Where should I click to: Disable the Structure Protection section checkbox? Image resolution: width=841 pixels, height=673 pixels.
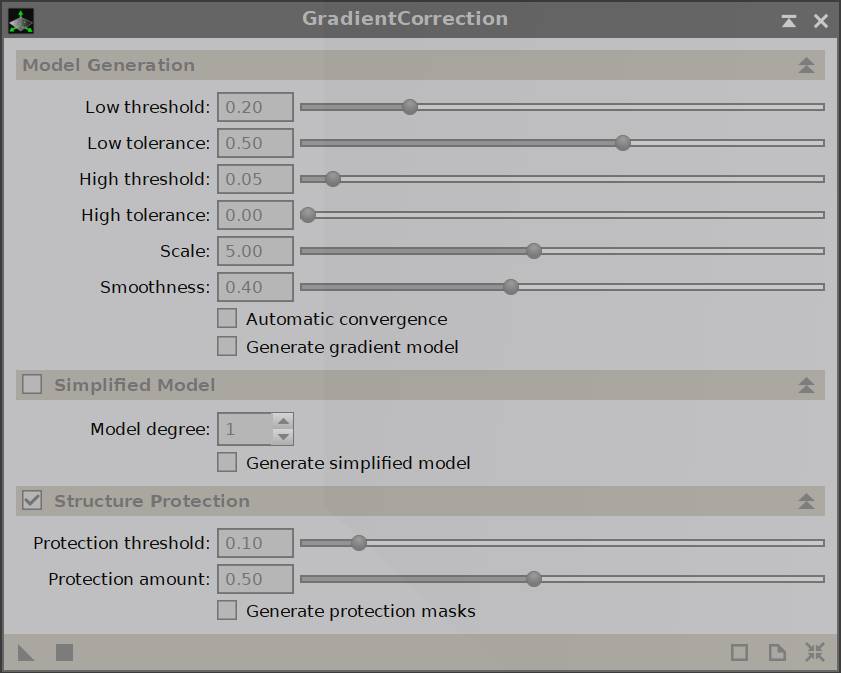pyautogui.click(x=32, y=500)
